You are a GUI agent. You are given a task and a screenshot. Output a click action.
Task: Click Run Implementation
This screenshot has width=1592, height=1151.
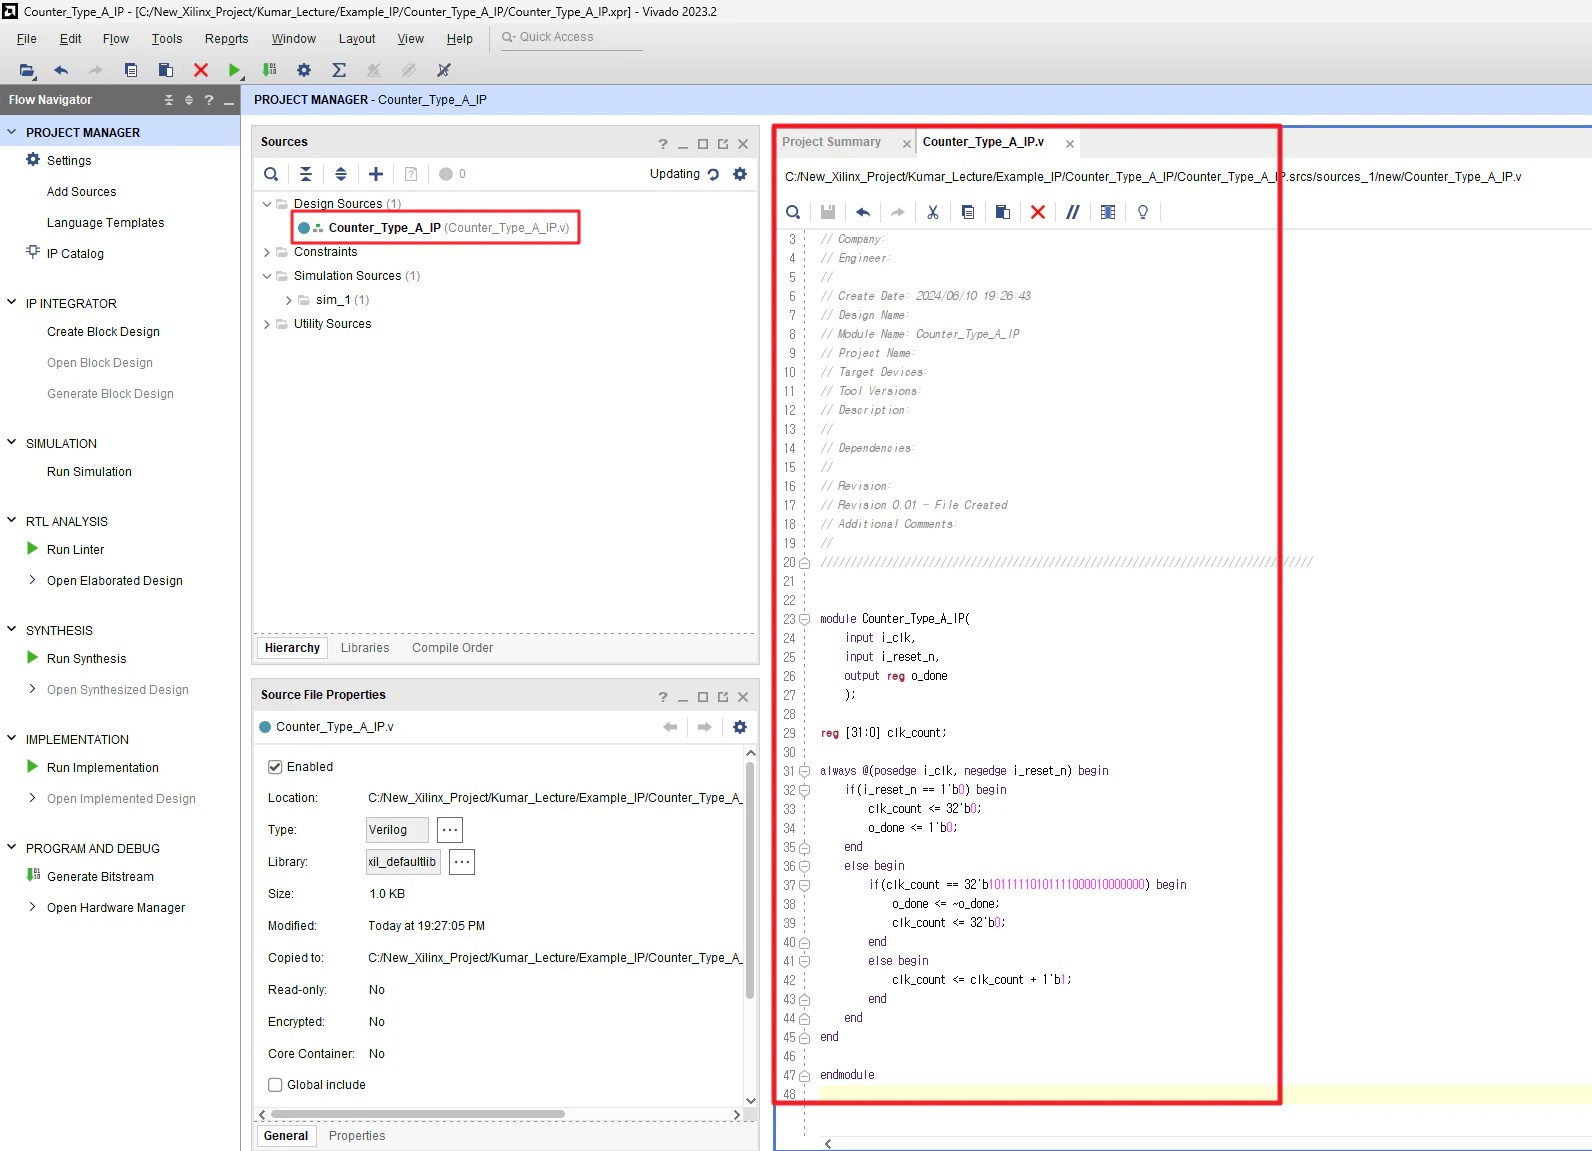(x=103, y=768)
